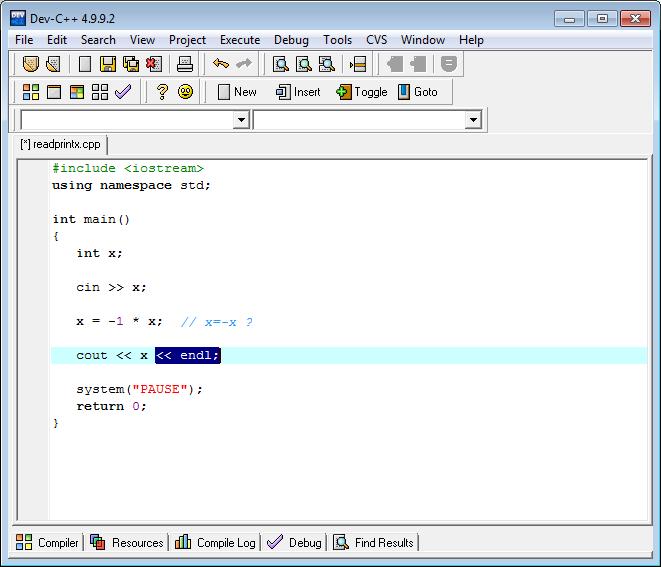The width and height of the screenshot is (661, 567).
Task: Open About Dev-C++ via the smiley face icon
Action: click(x=185, y=91)
